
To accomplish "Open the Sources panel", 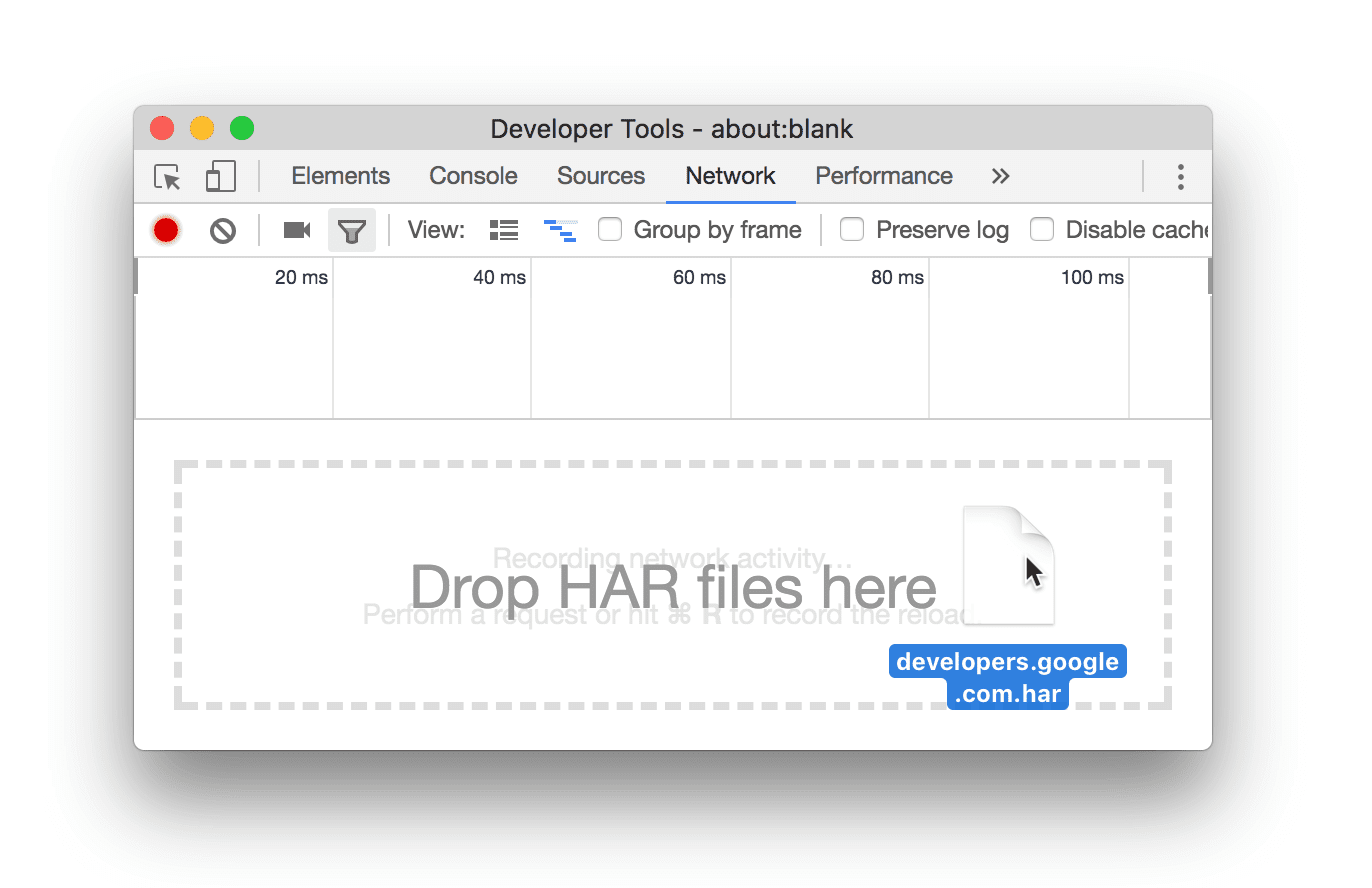I will (600, 176).
